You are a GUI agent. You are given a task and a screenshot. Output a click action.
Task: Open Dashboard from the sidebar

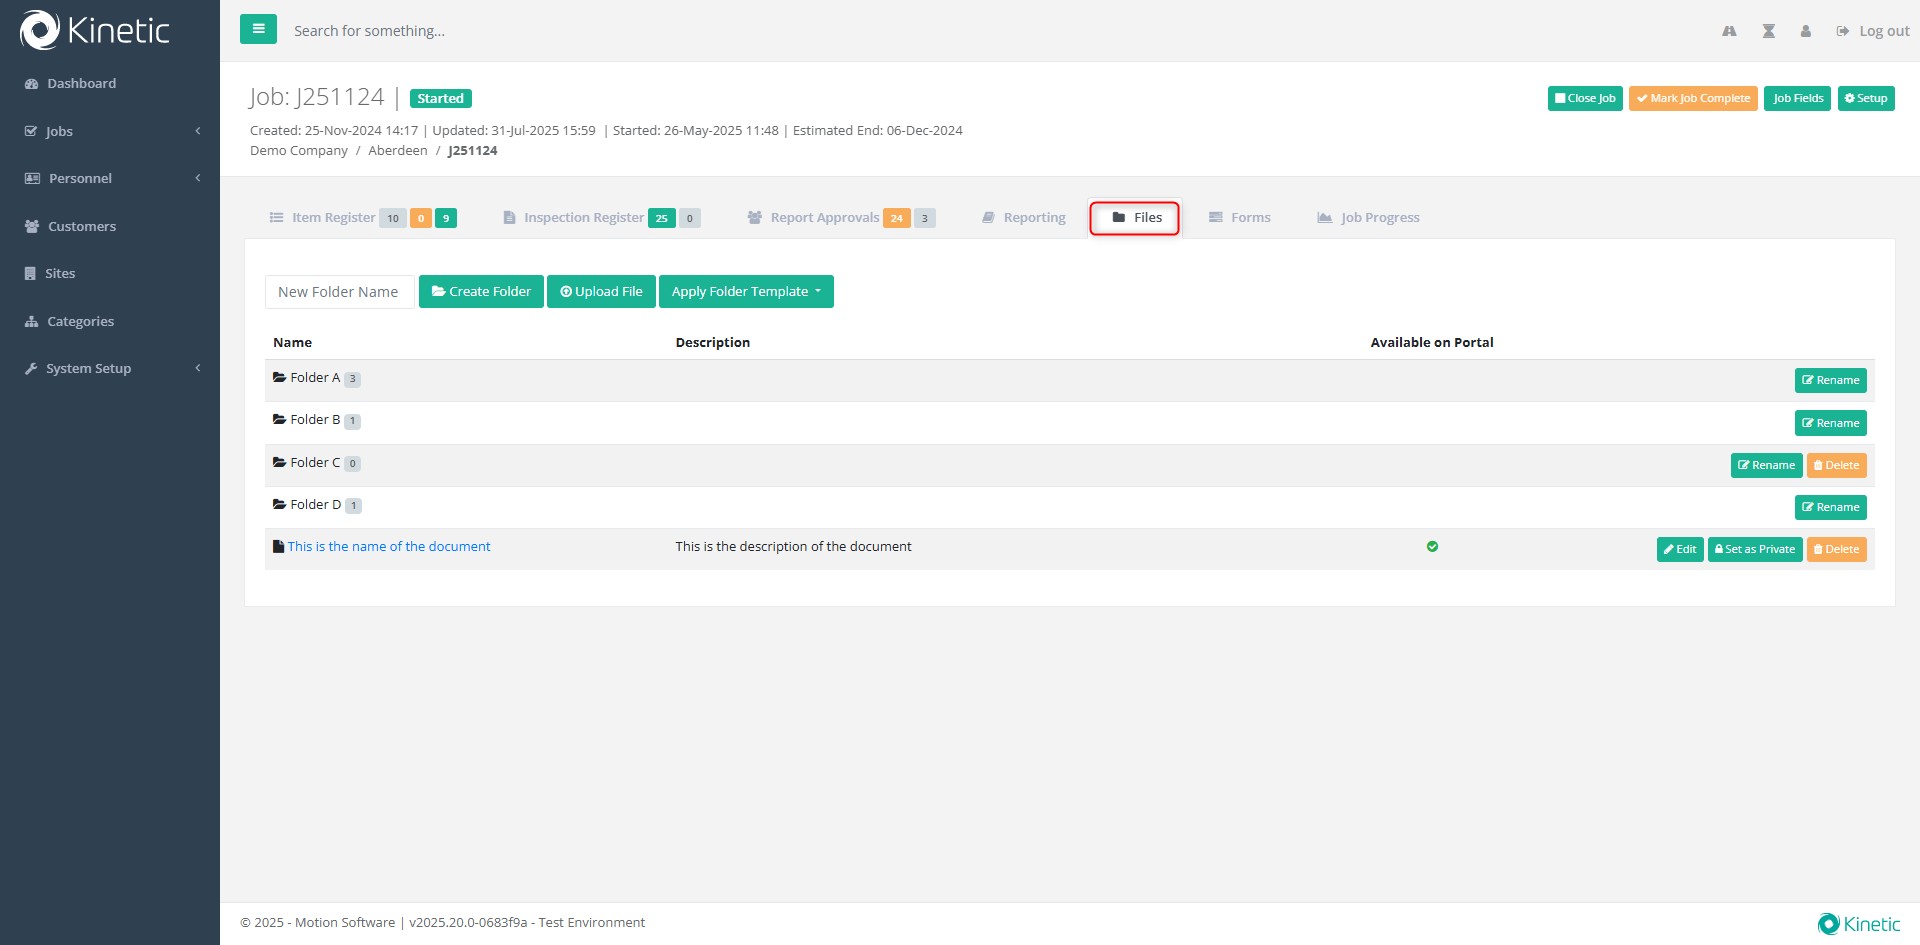[70, 84]
